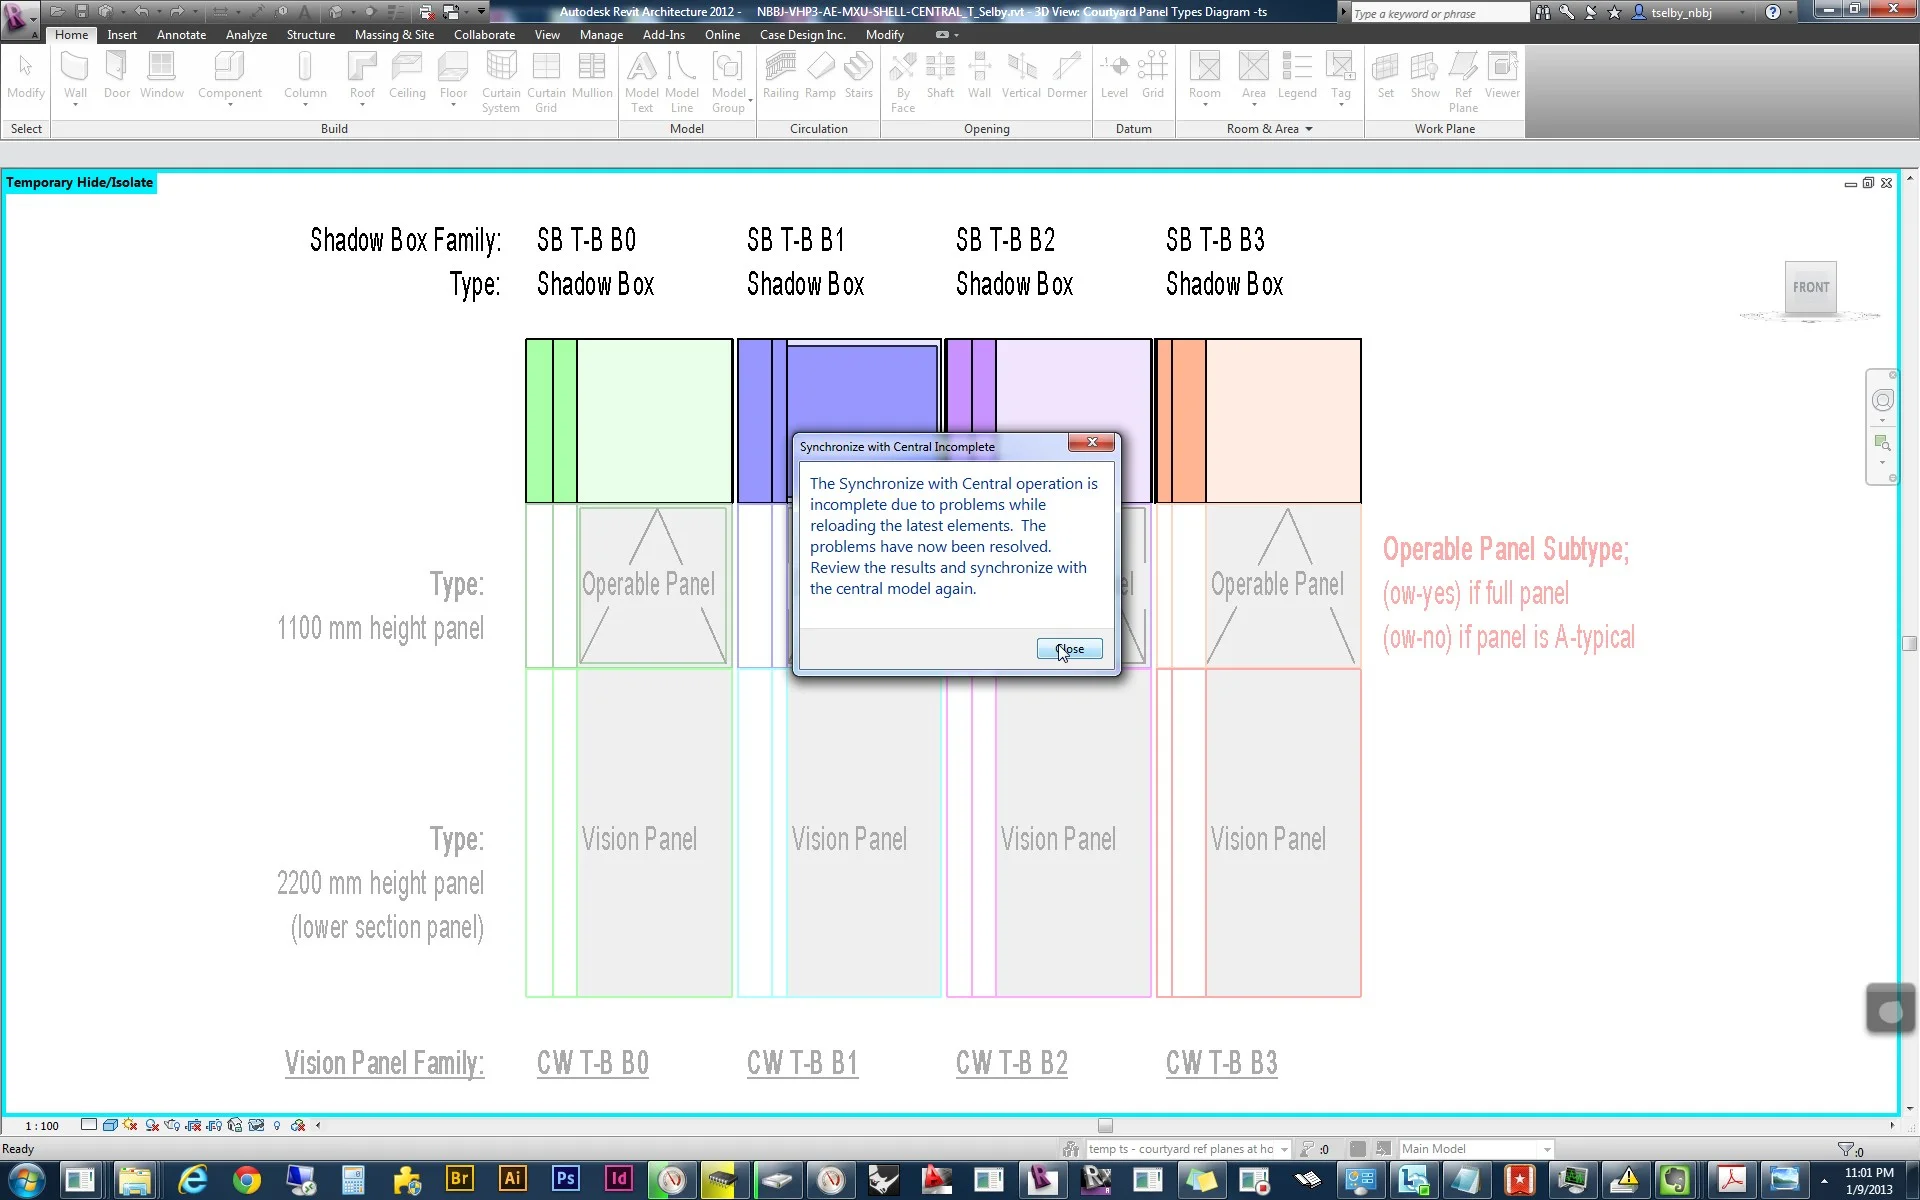The image size is (1920, 1200).
Task: Expand the Component dropdown arrow
Action: point(230,104)
